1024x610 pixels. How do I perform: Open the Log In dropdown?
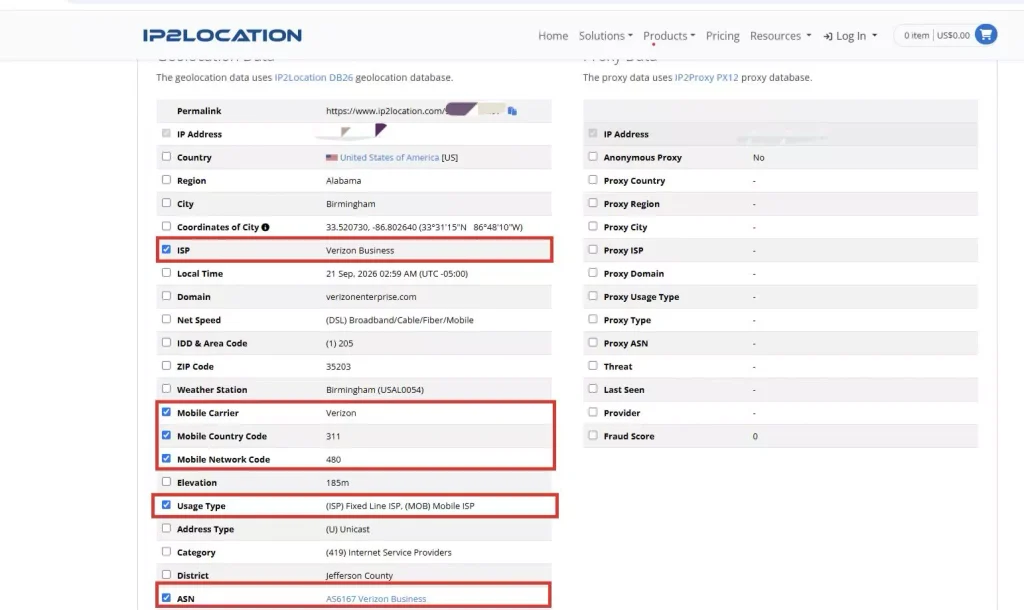[x=850, y=36]
